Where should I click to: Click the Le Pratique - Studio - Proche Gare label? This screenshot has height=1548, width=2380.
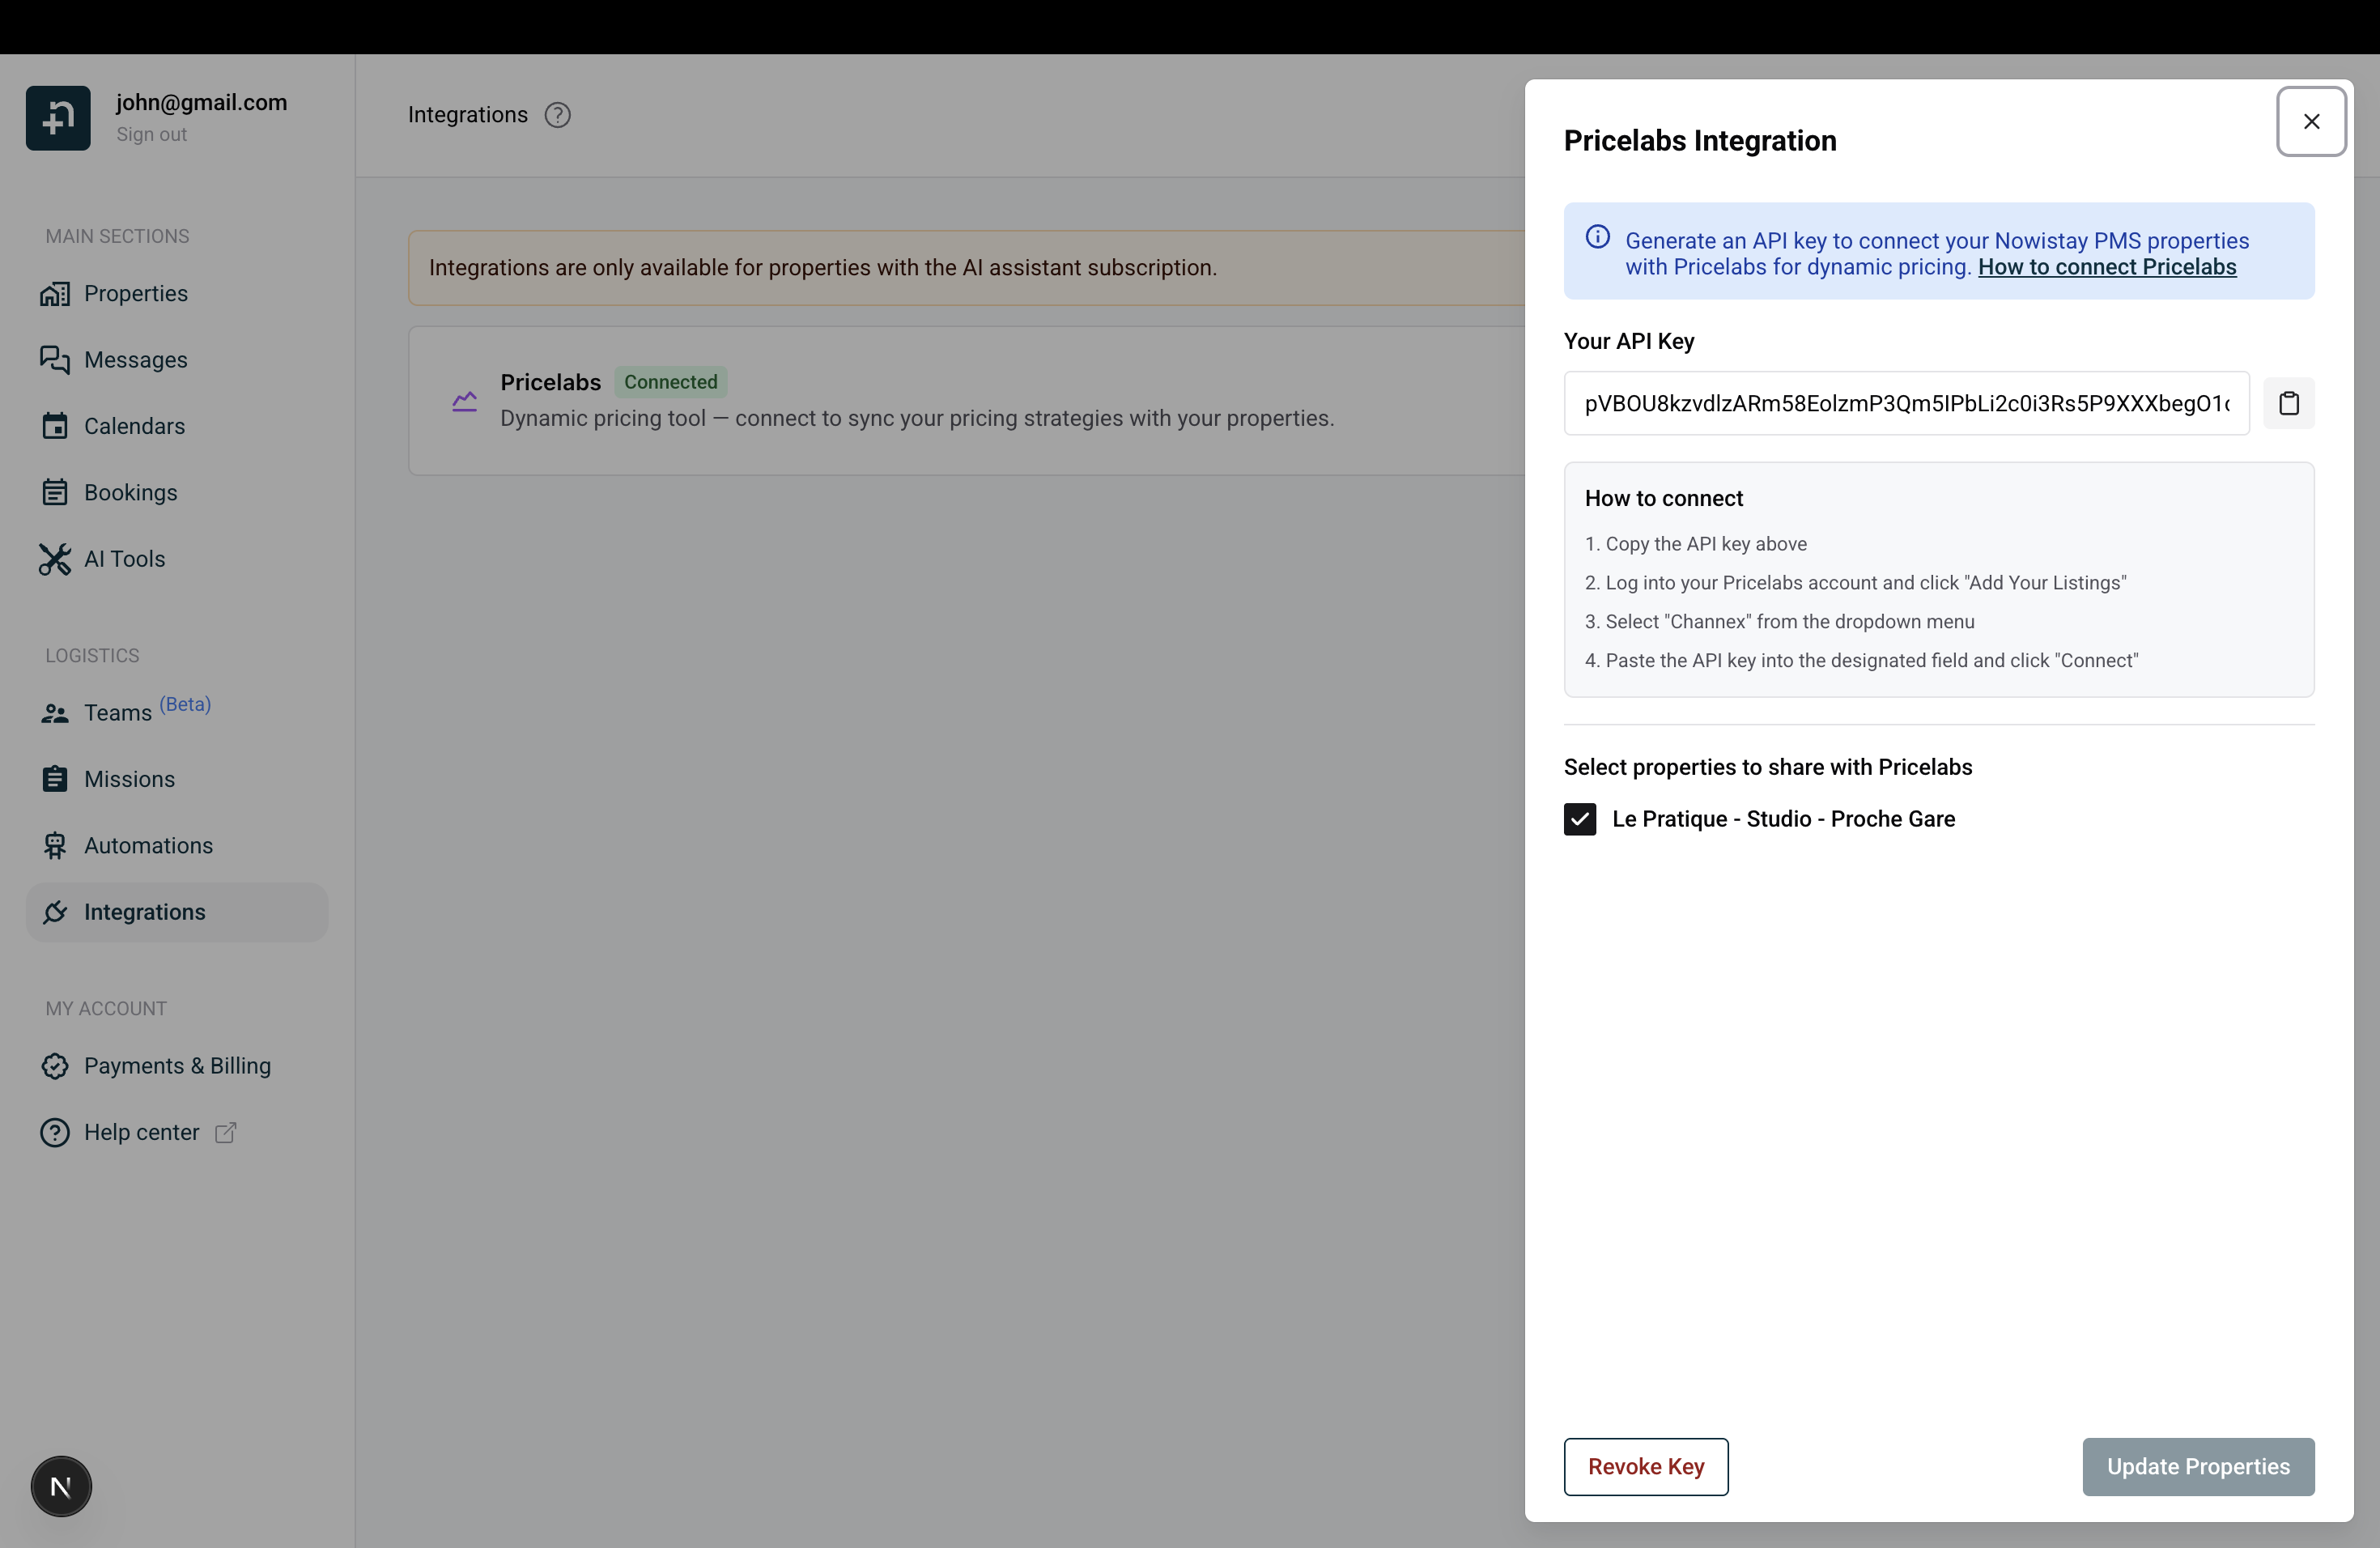(x=1783, y=819)
